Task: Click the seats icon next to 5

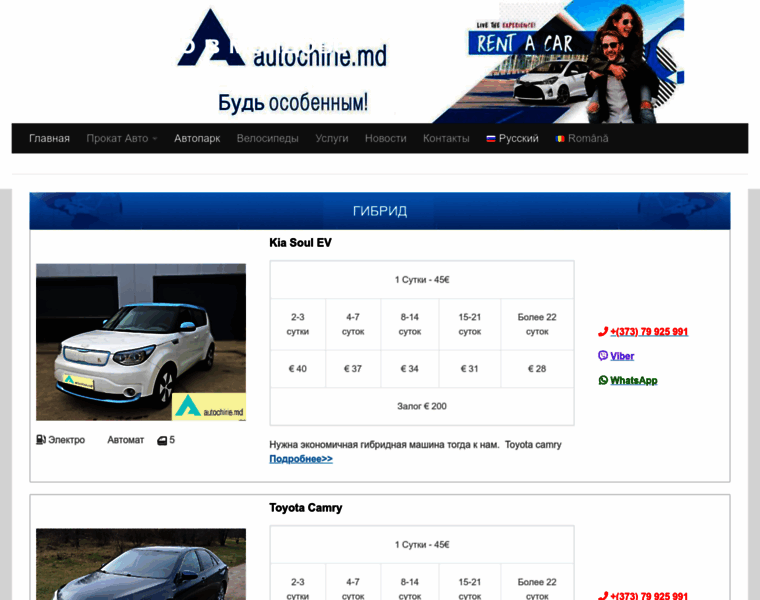Action: point(162,441)
